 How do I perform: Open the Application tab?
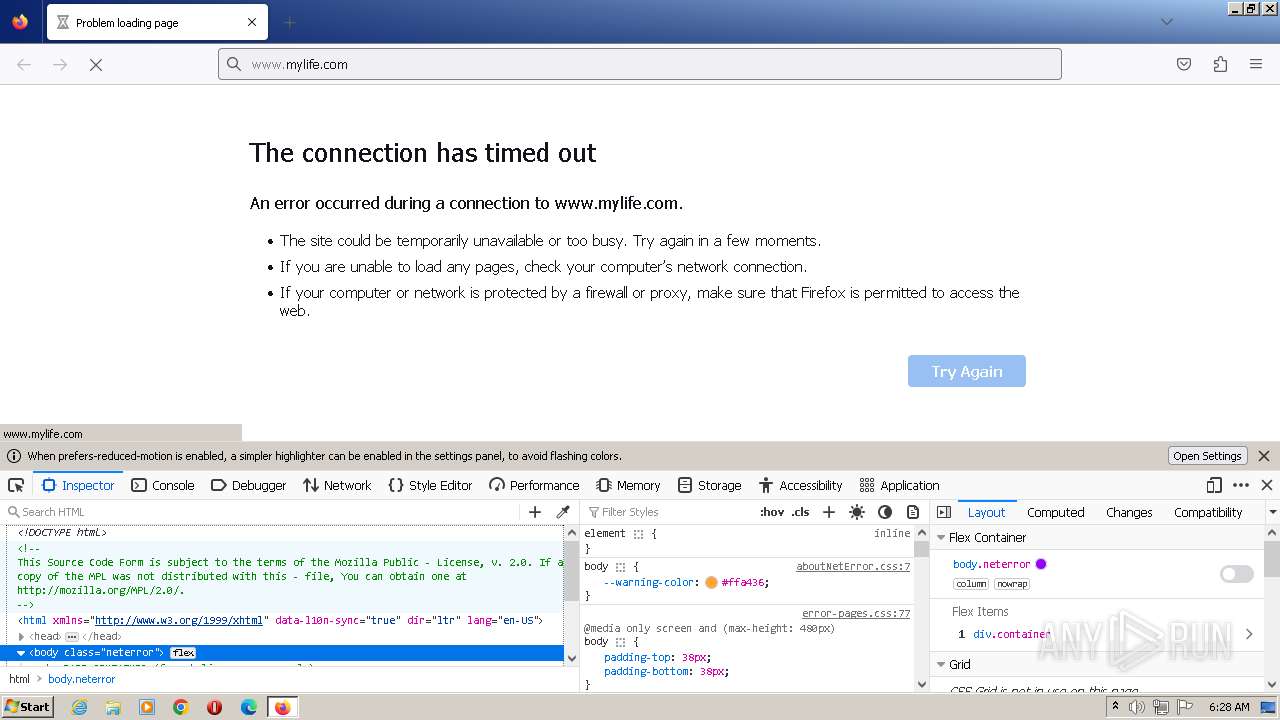(899, 485)
